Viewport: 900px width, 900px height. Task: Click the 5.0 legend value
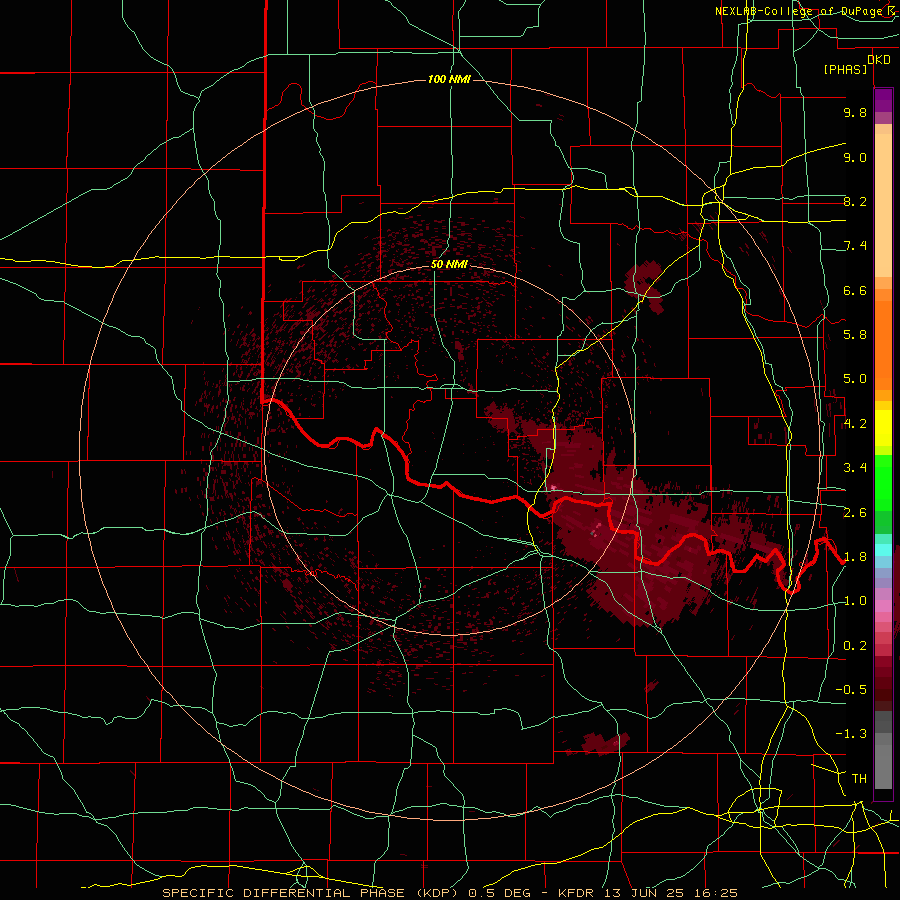point(855,379)
